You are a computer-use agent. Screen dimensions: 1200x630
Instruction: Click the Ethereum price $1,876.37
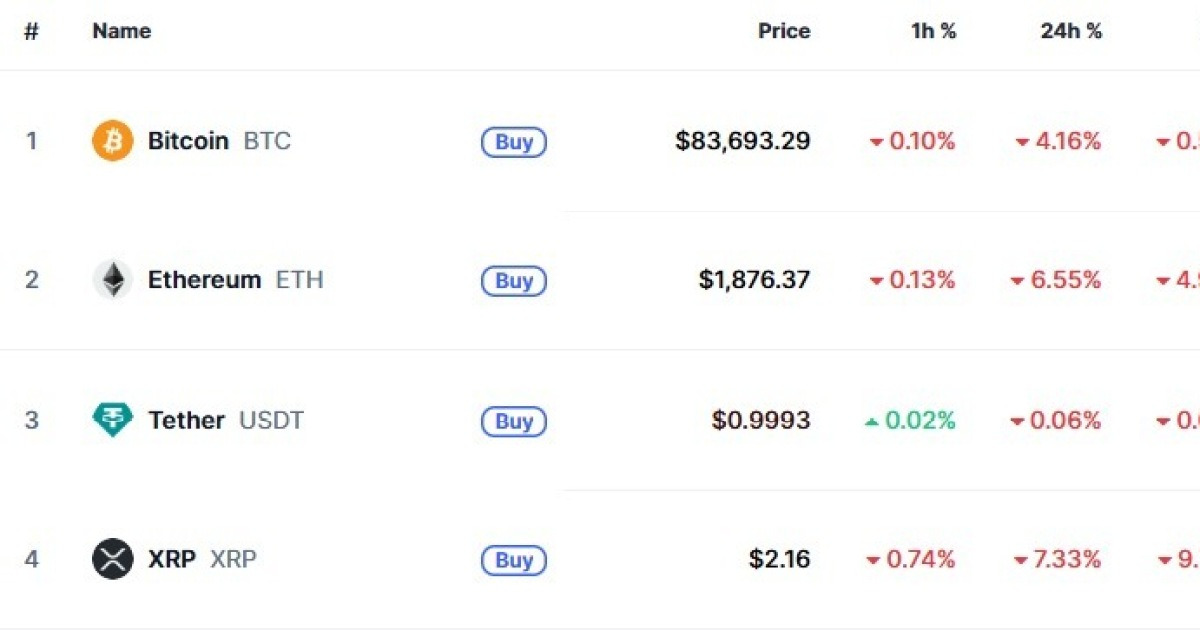coord(754,280)
